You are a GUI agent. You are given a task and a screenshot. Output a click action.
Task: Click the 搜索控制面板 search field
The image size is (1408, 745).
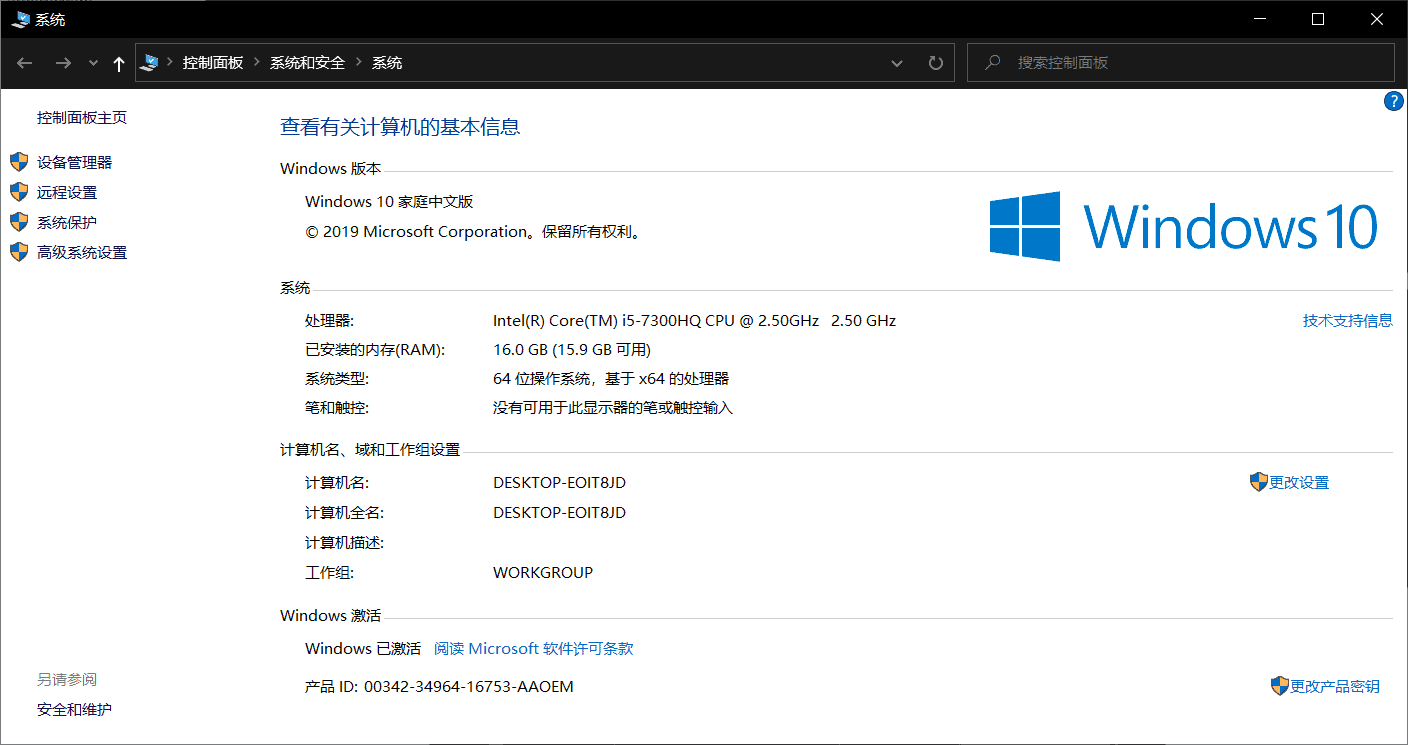(x=1180, y=62)
